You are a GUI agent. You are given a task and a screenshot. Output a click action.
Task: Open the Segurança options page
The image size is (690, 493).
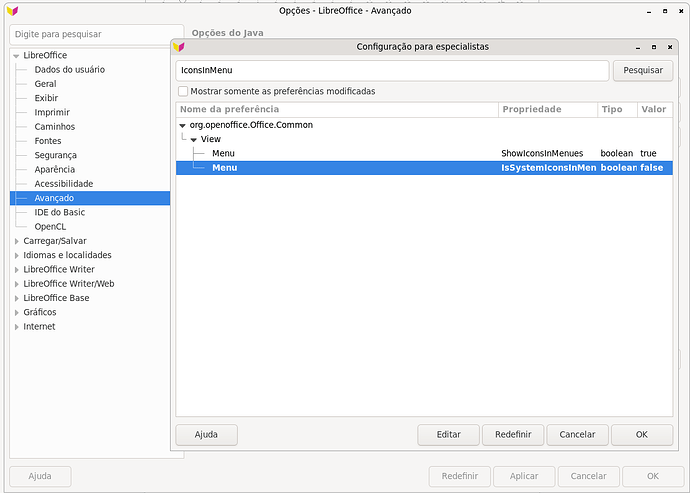point(55,155)
